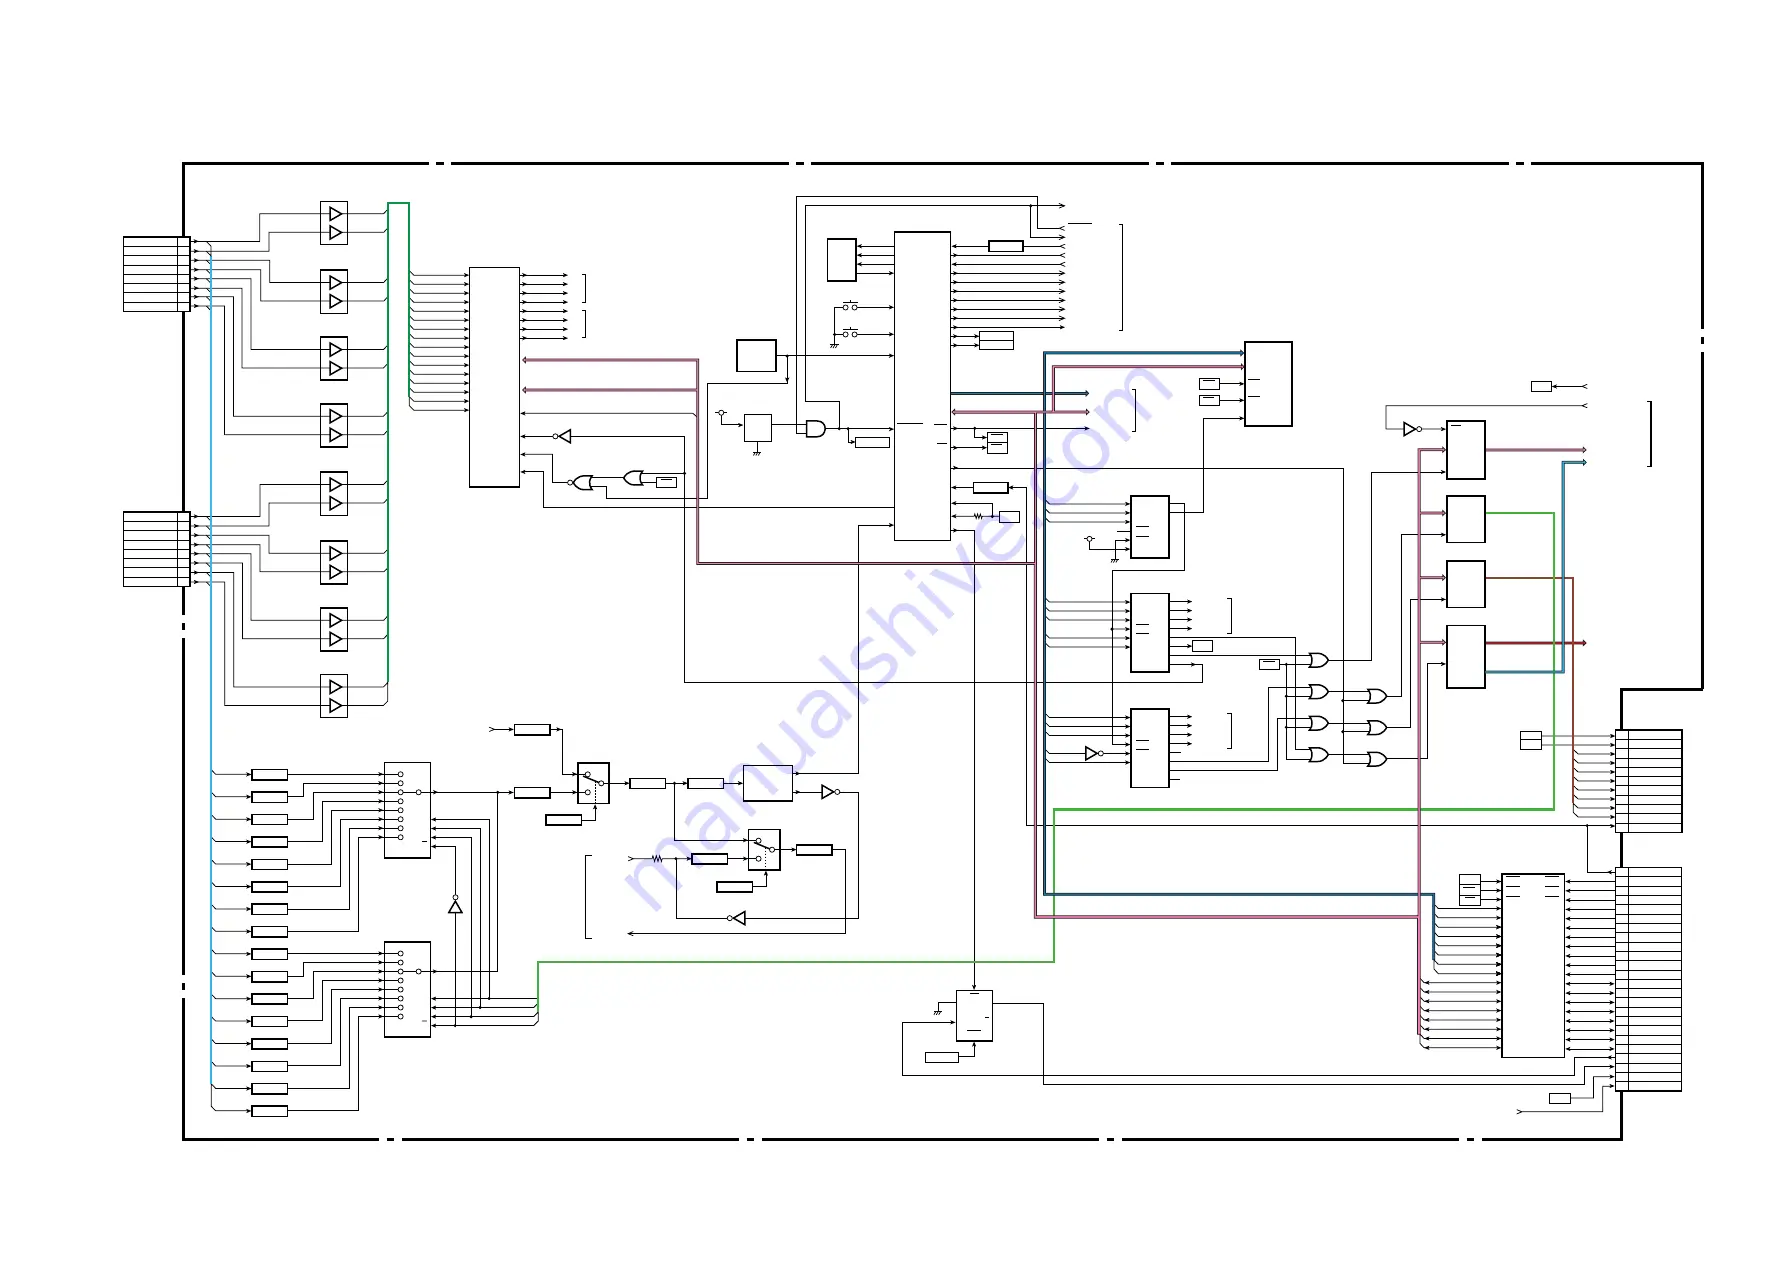This screenshot has height=1263, width=1787.
Task: Click the large central IC block
Action: 922,386
